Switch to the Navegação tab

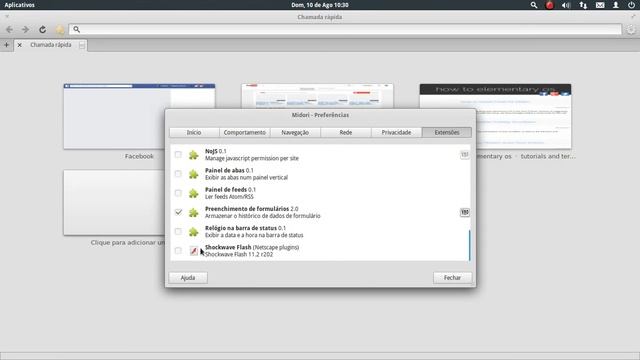[295, 132]
